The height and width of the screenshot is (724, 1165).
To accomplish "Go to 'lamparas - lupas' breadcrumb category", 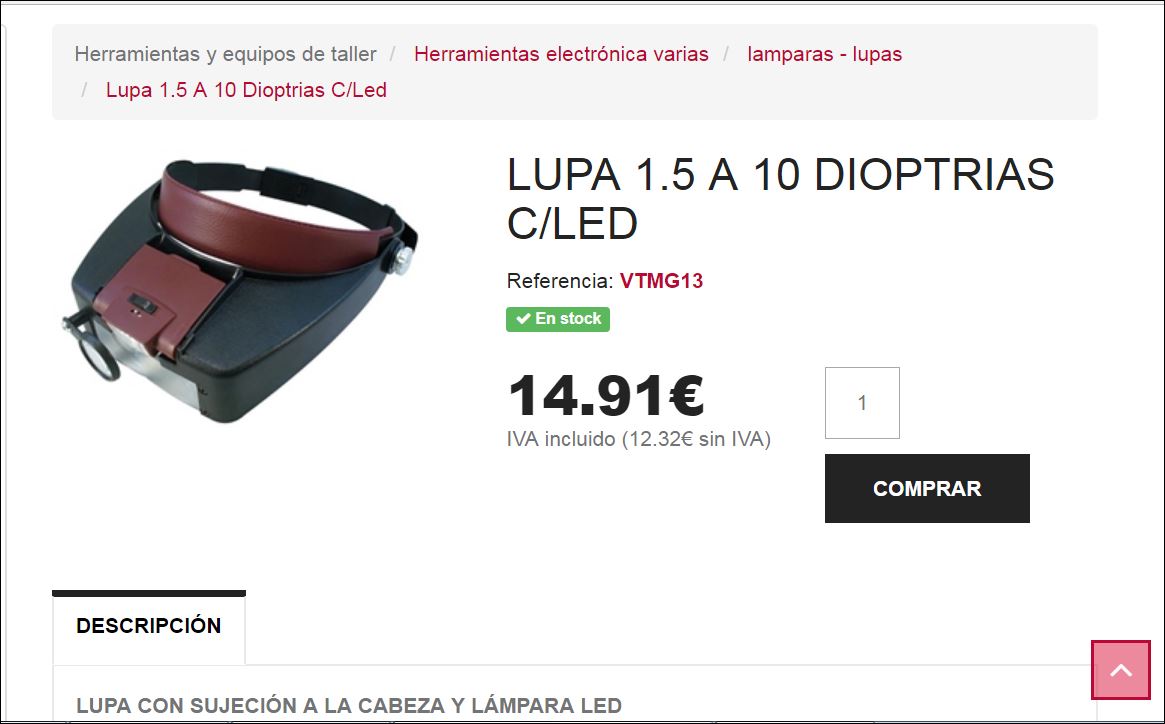I will 825,54.
